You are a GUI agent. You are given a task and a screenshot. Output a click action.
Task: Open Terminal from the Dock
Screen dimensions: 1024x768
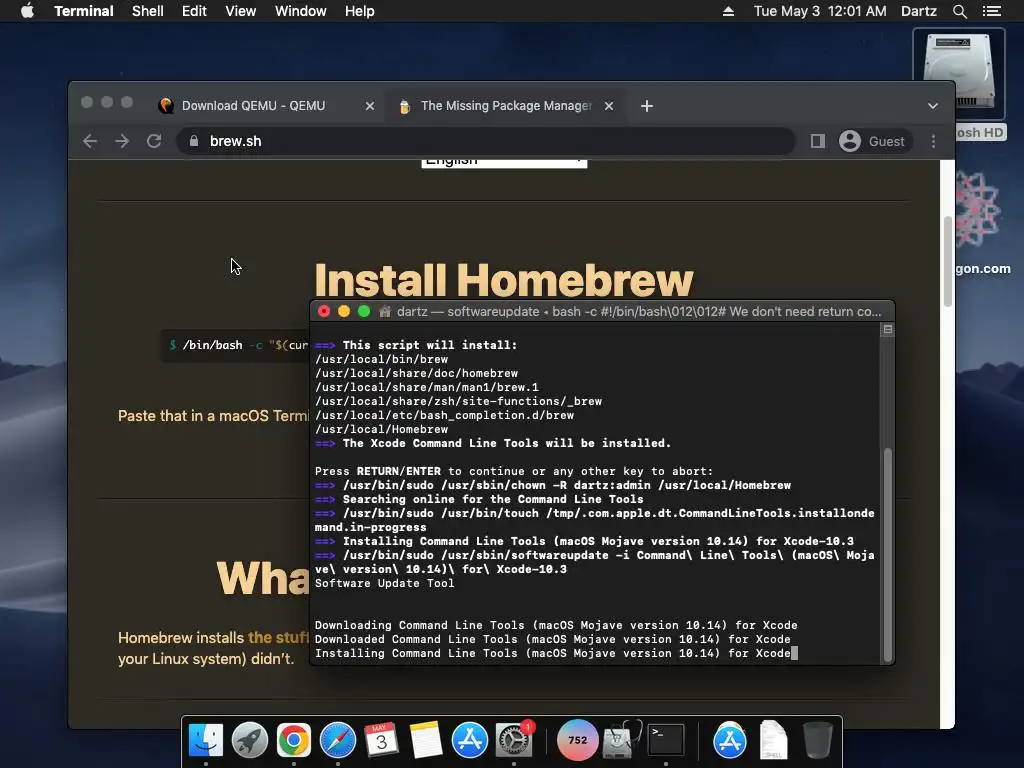pyautogui.click(x=665, y=740)
